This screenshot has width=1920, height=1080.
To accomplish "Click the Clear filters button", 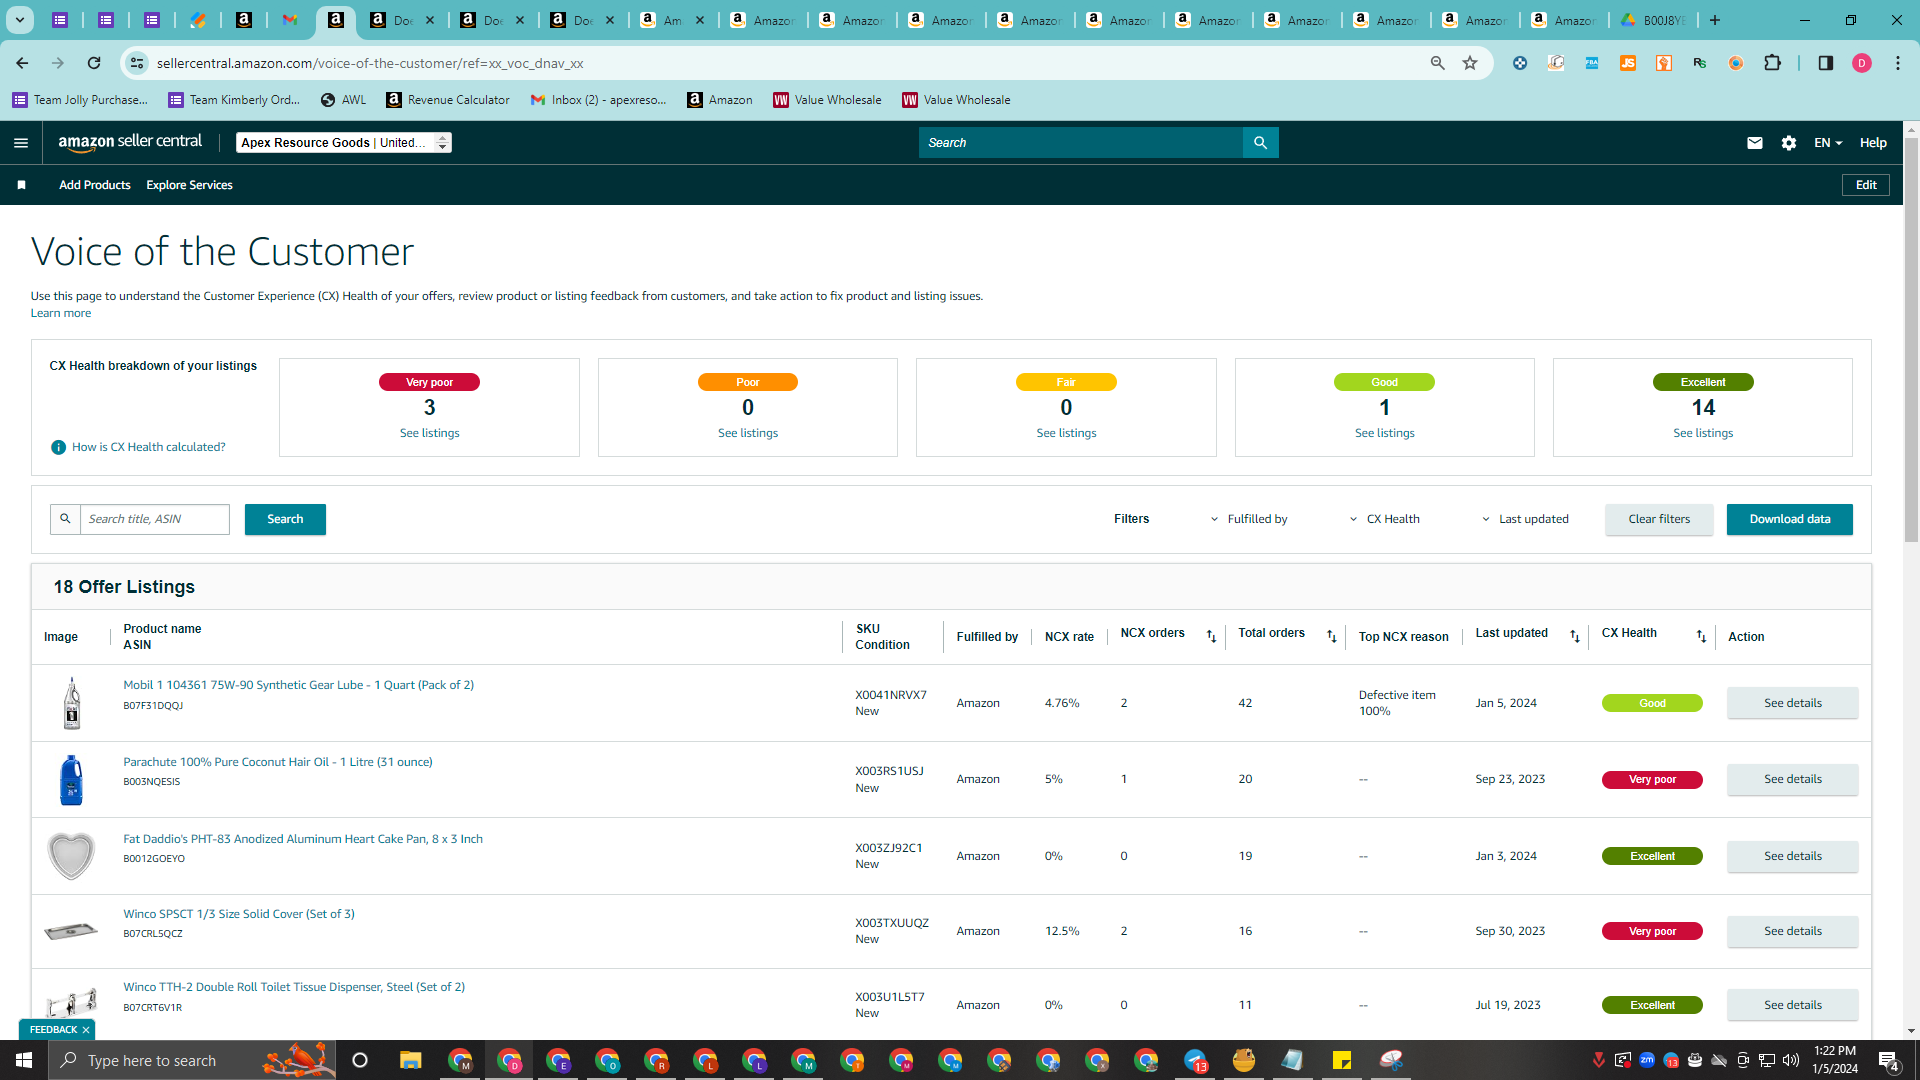I will [1659, 519].
